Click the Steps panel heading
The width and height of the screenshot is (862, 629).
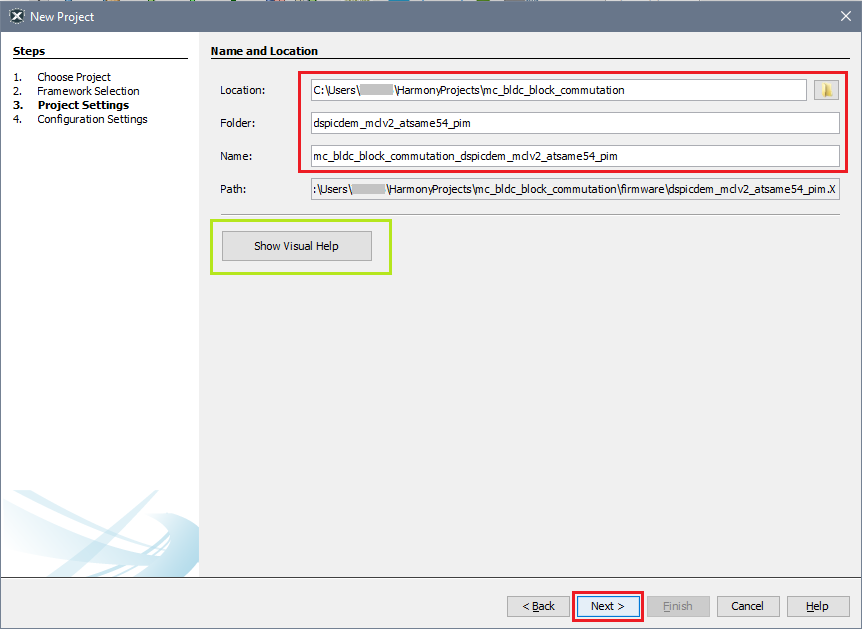tap(29, 51)
